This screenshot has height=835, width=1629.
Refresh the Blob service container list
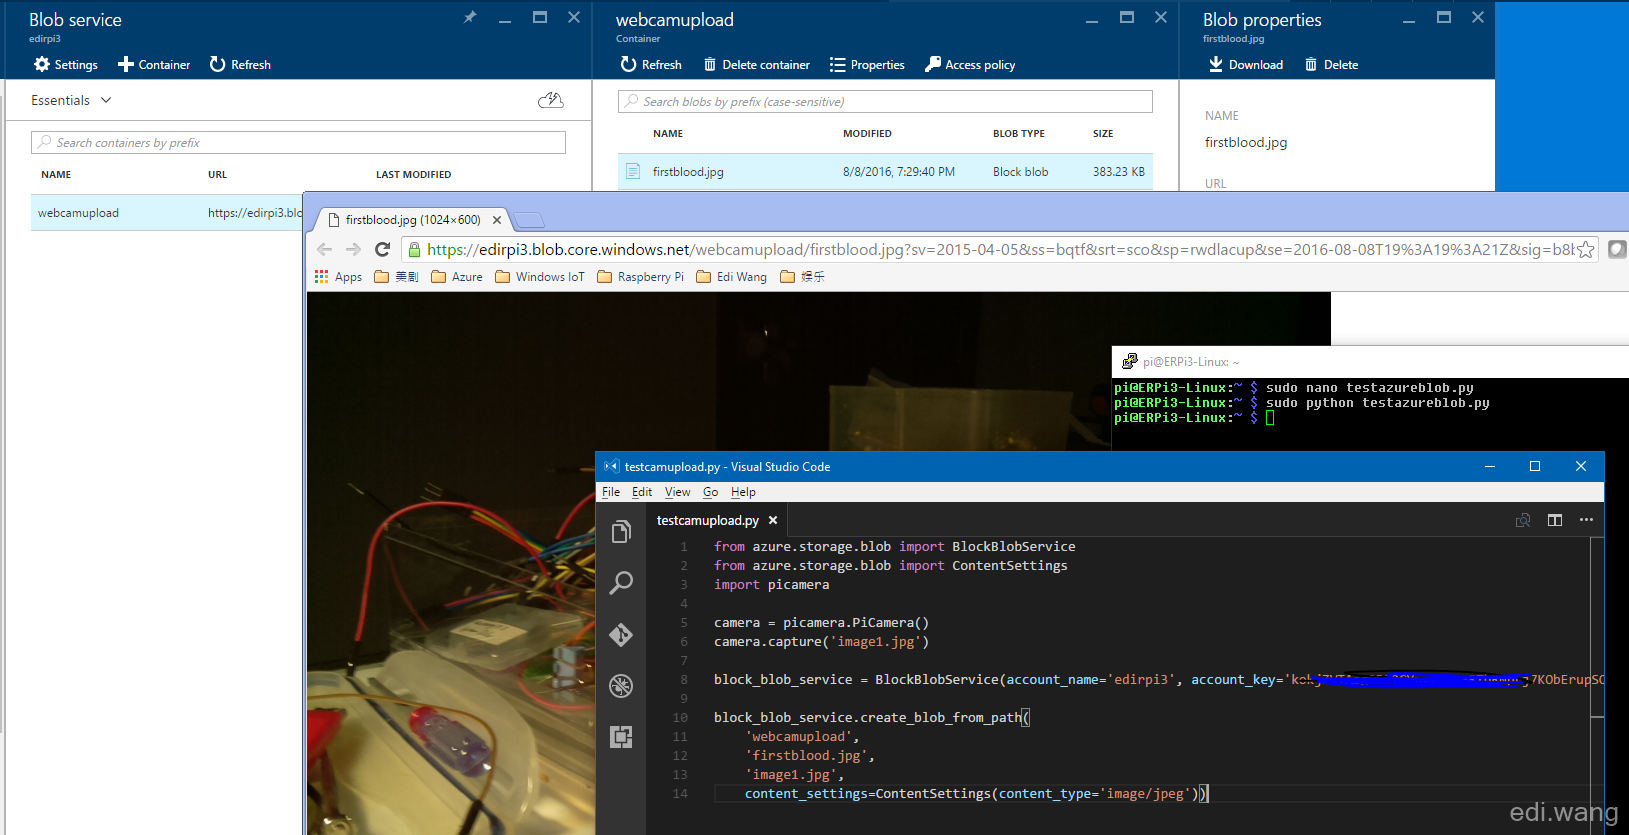(x=240, y=65)
